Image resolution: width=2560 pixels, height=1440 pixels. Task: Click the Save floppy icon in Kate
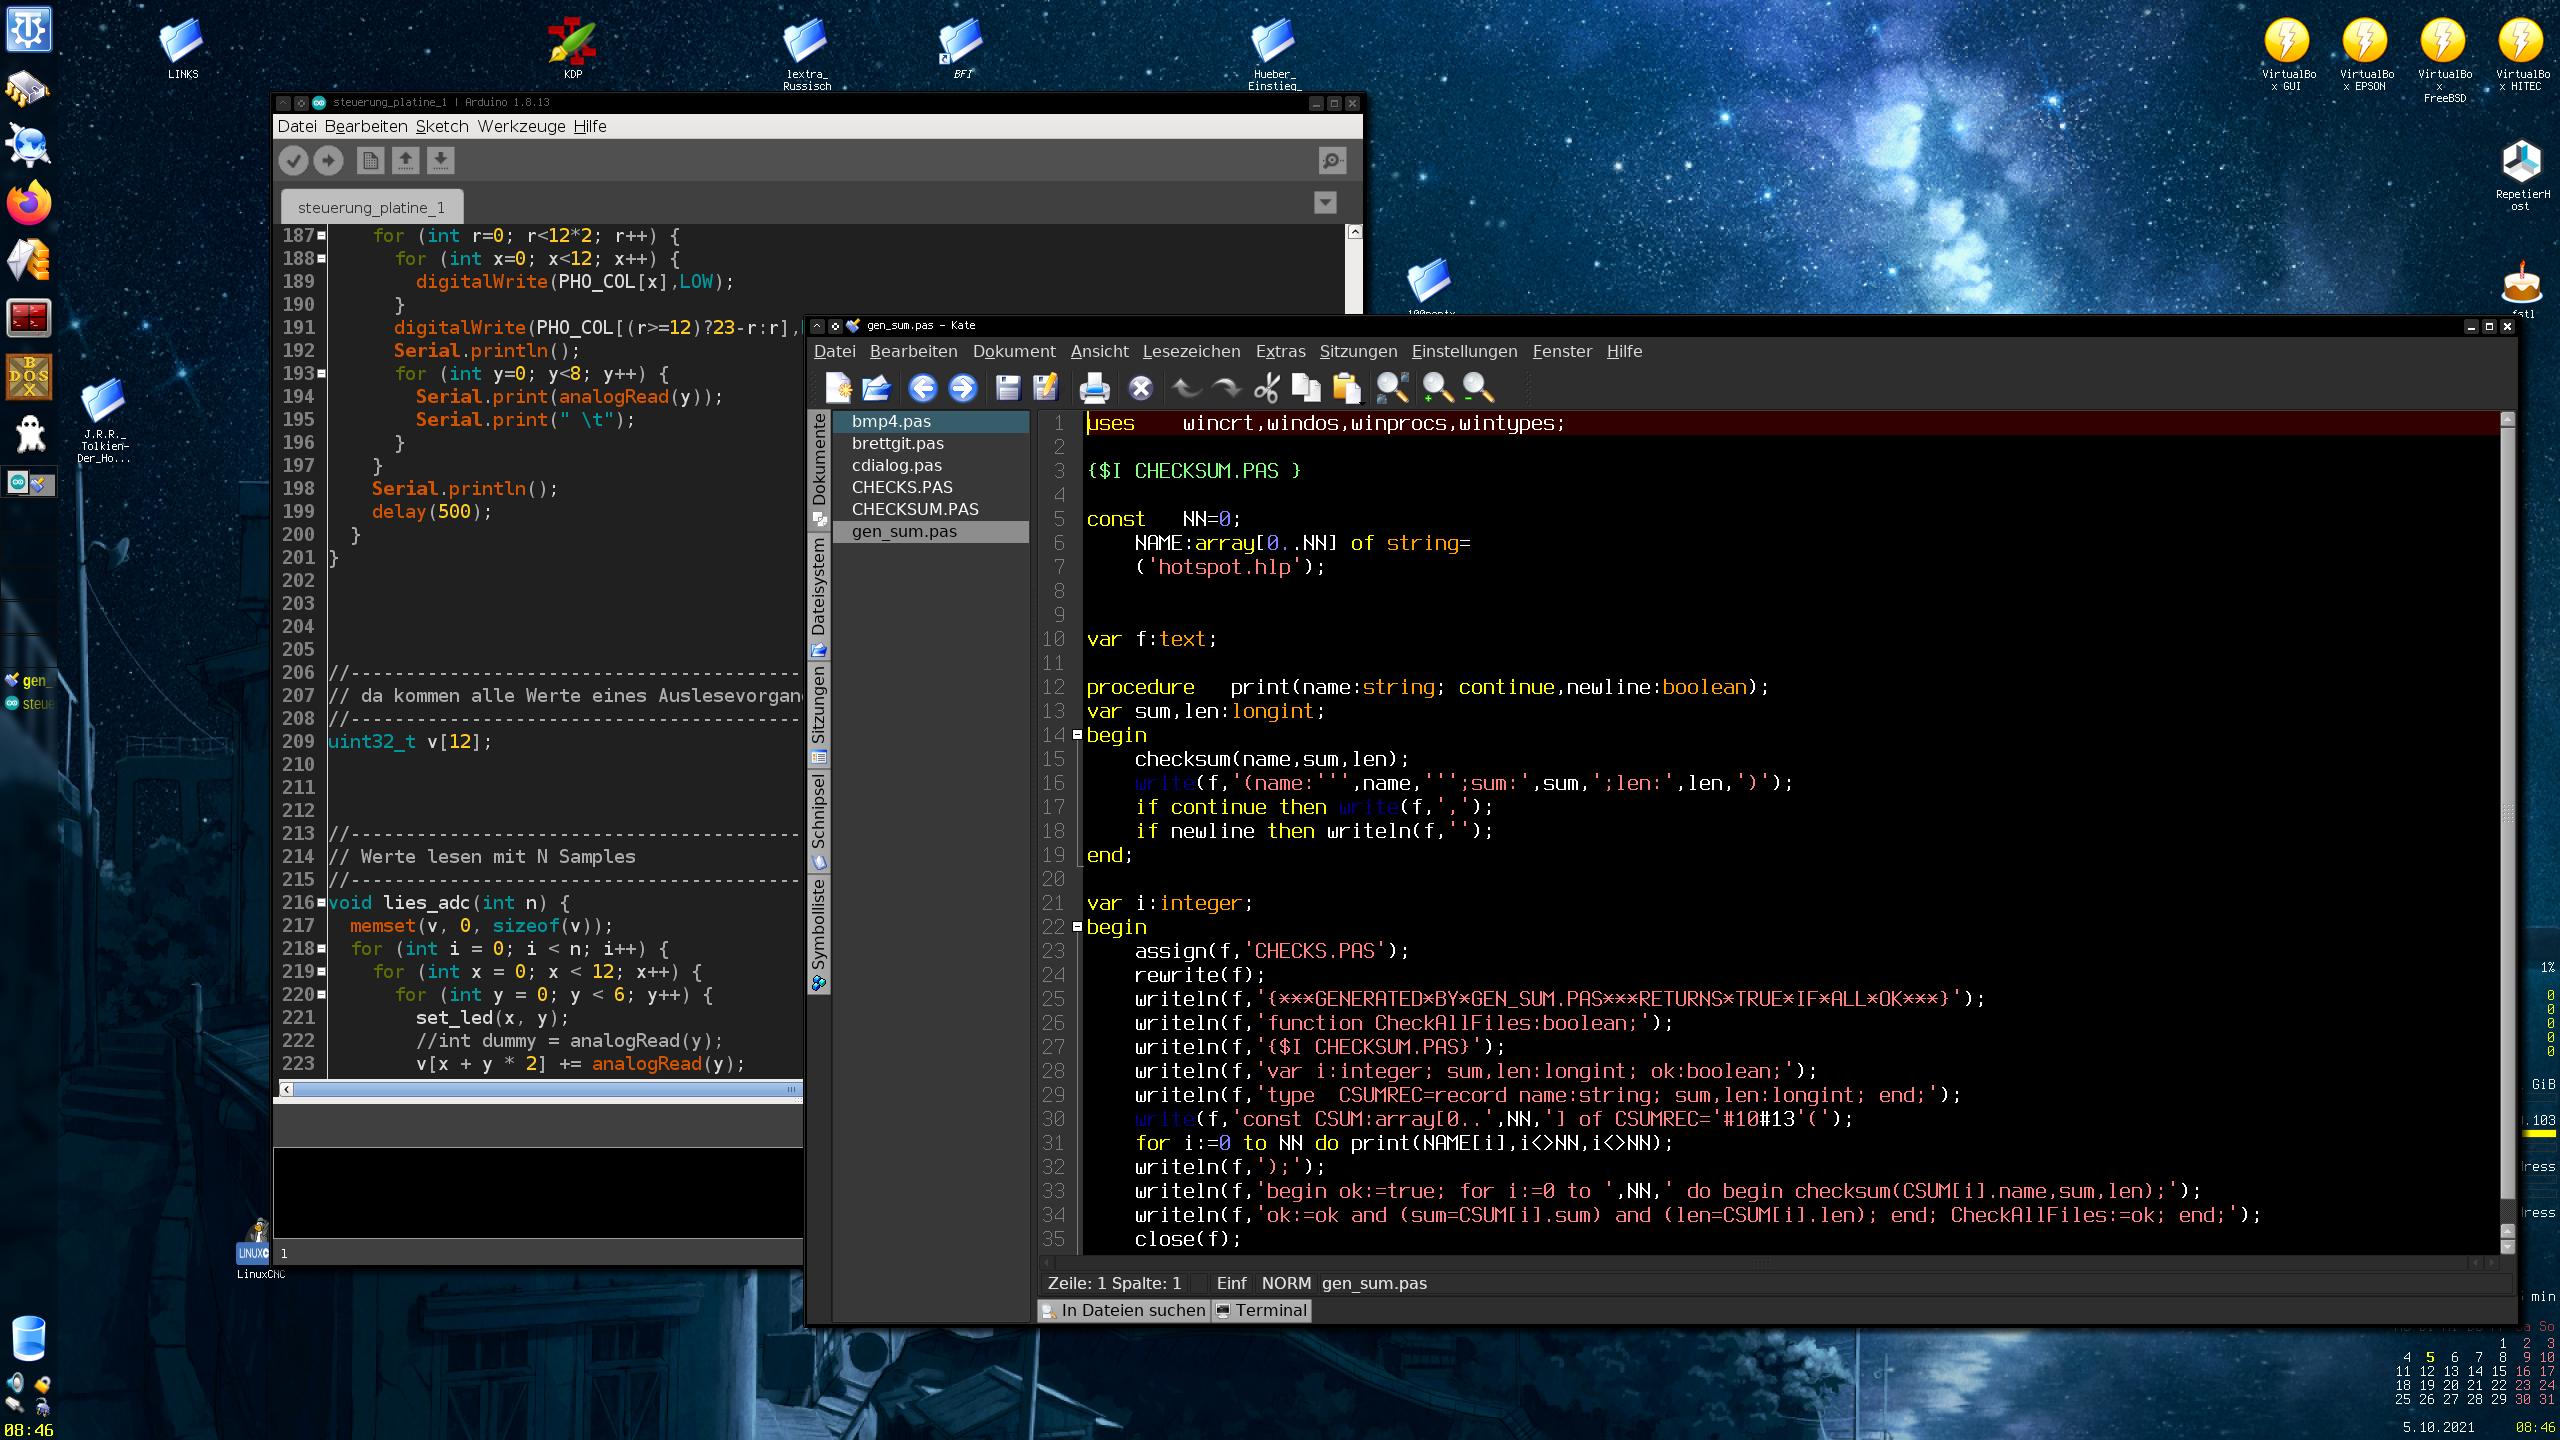tap(1008, 388)
